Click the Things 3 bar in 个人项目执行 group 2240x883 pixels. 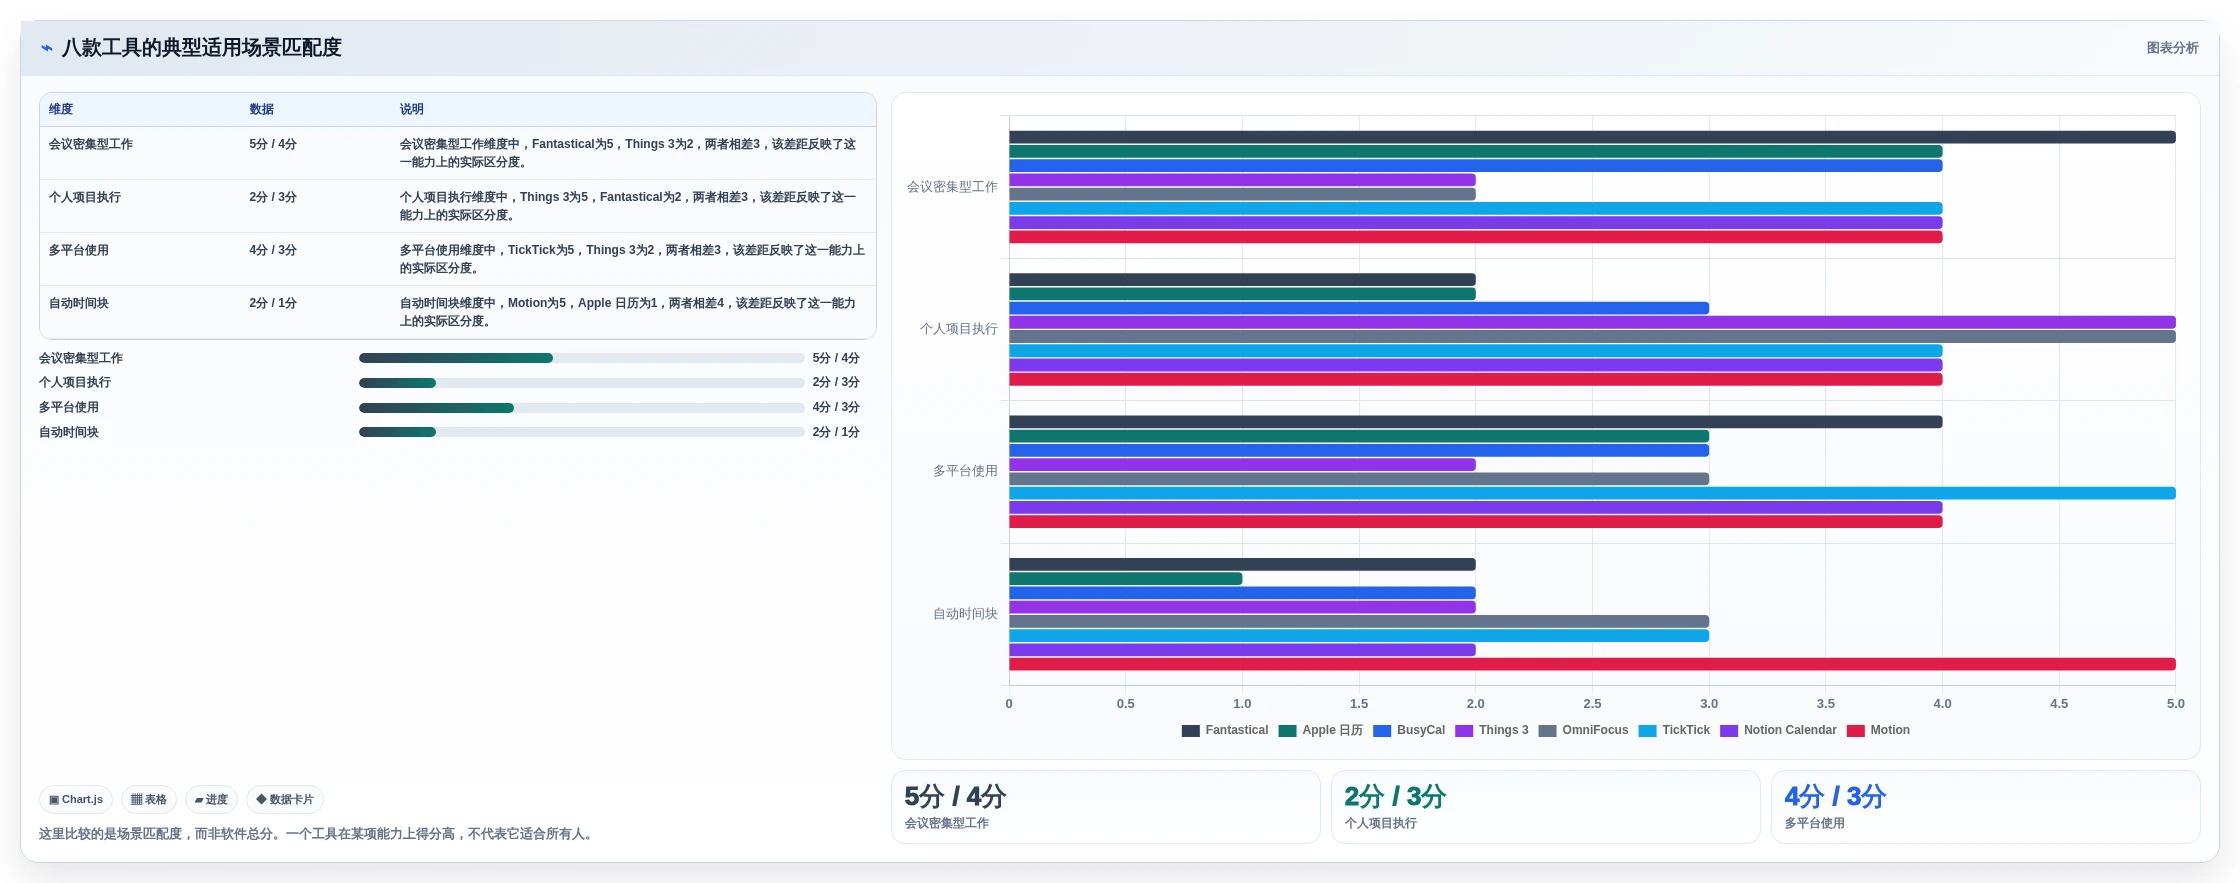coord(1592,322)
